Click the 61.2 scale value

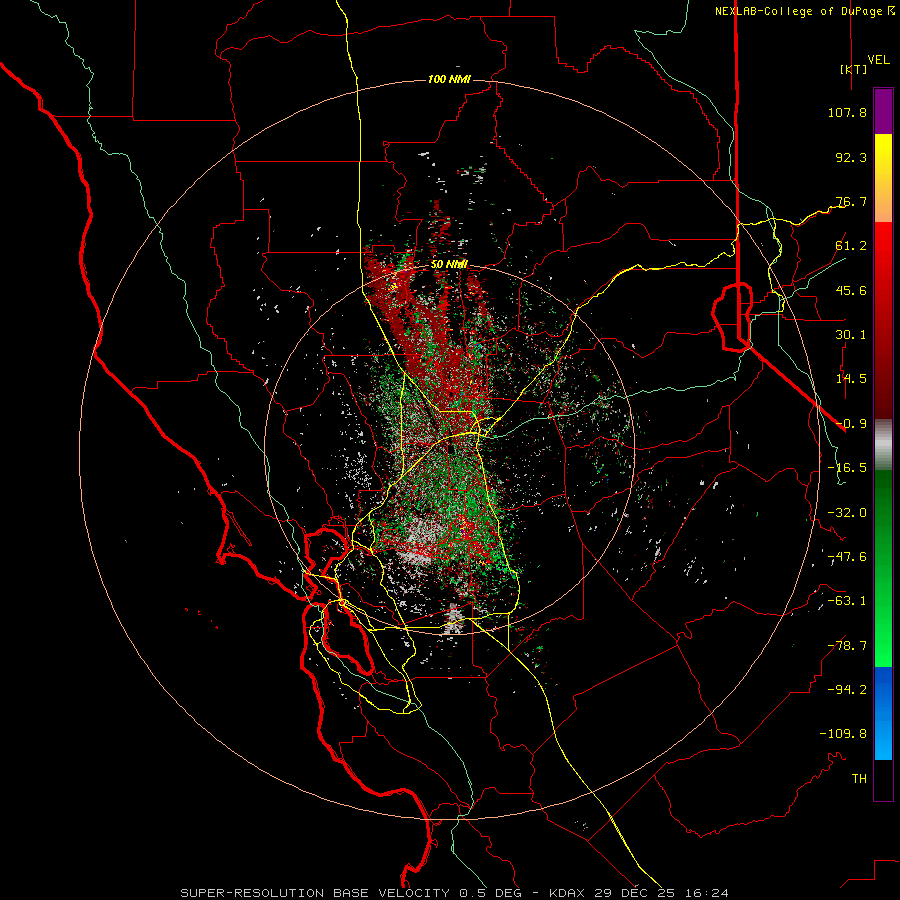[851, 246]
